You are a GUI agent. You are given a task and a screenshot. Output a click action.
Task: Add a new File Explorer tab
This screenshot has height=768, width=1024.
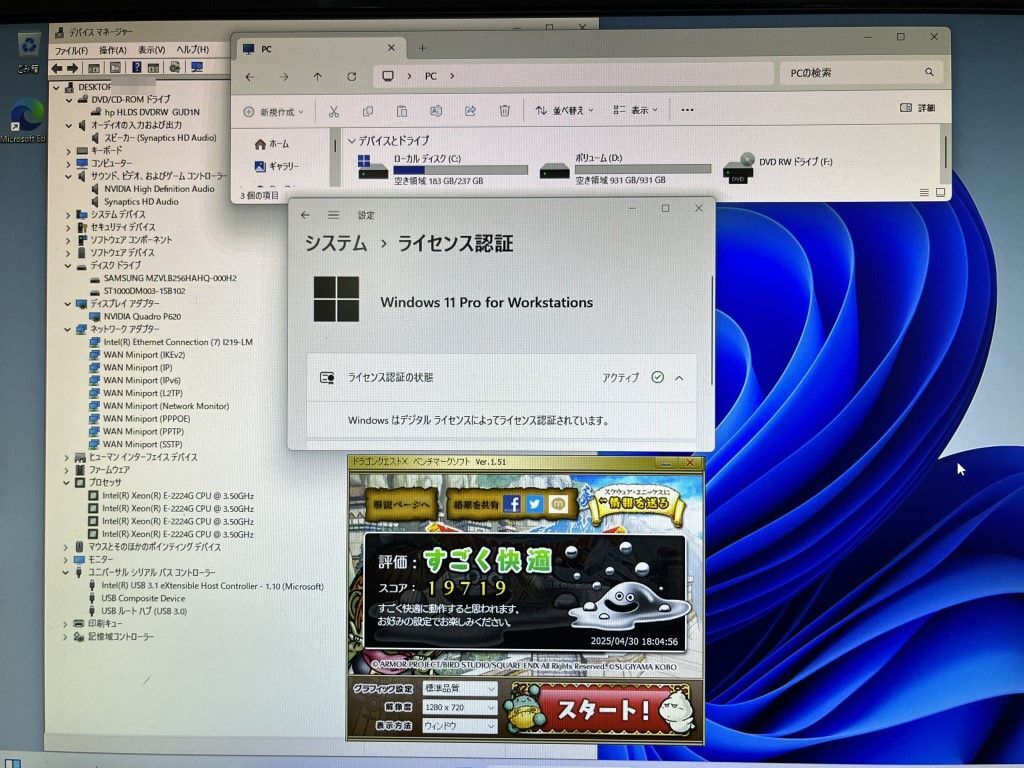422,48
